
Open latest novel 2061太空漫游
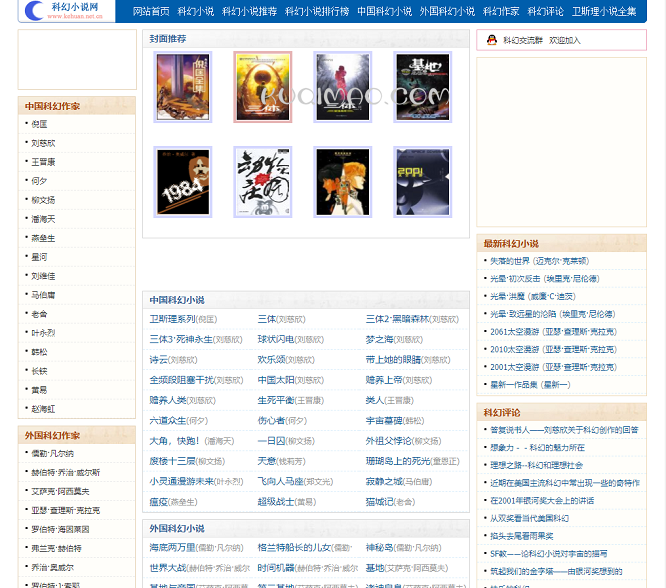pos(553,332)
